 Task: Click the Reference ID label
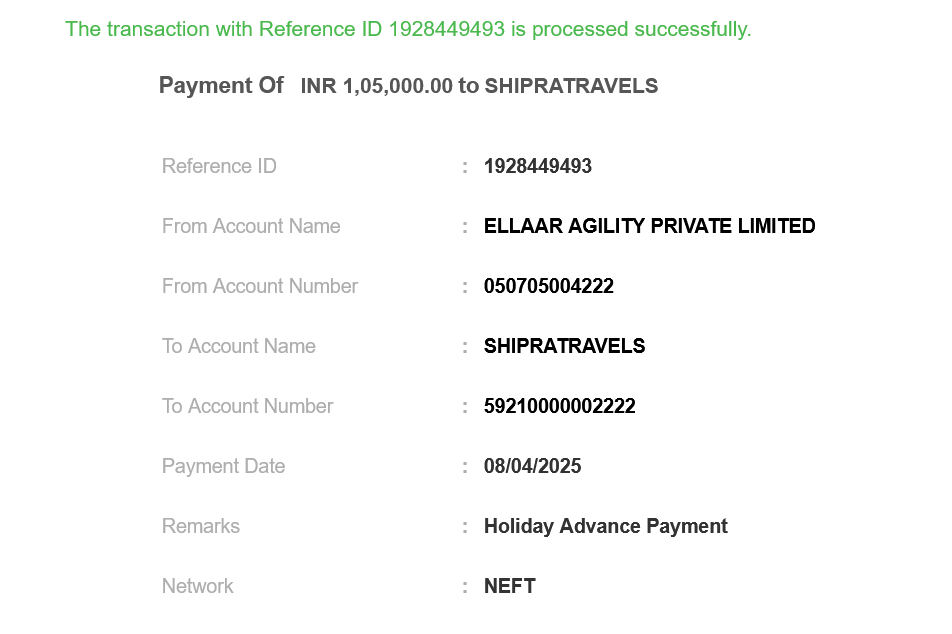click(x=219, y=166)
